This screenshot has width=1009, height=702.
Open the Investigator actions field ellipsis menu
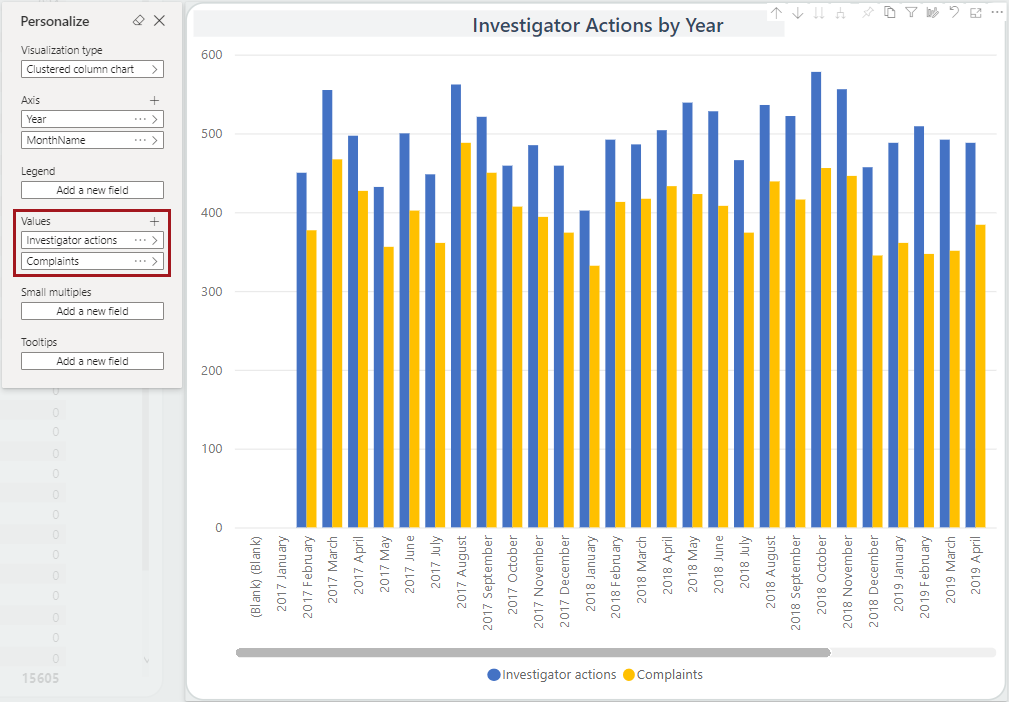click(x=140, y=240)
